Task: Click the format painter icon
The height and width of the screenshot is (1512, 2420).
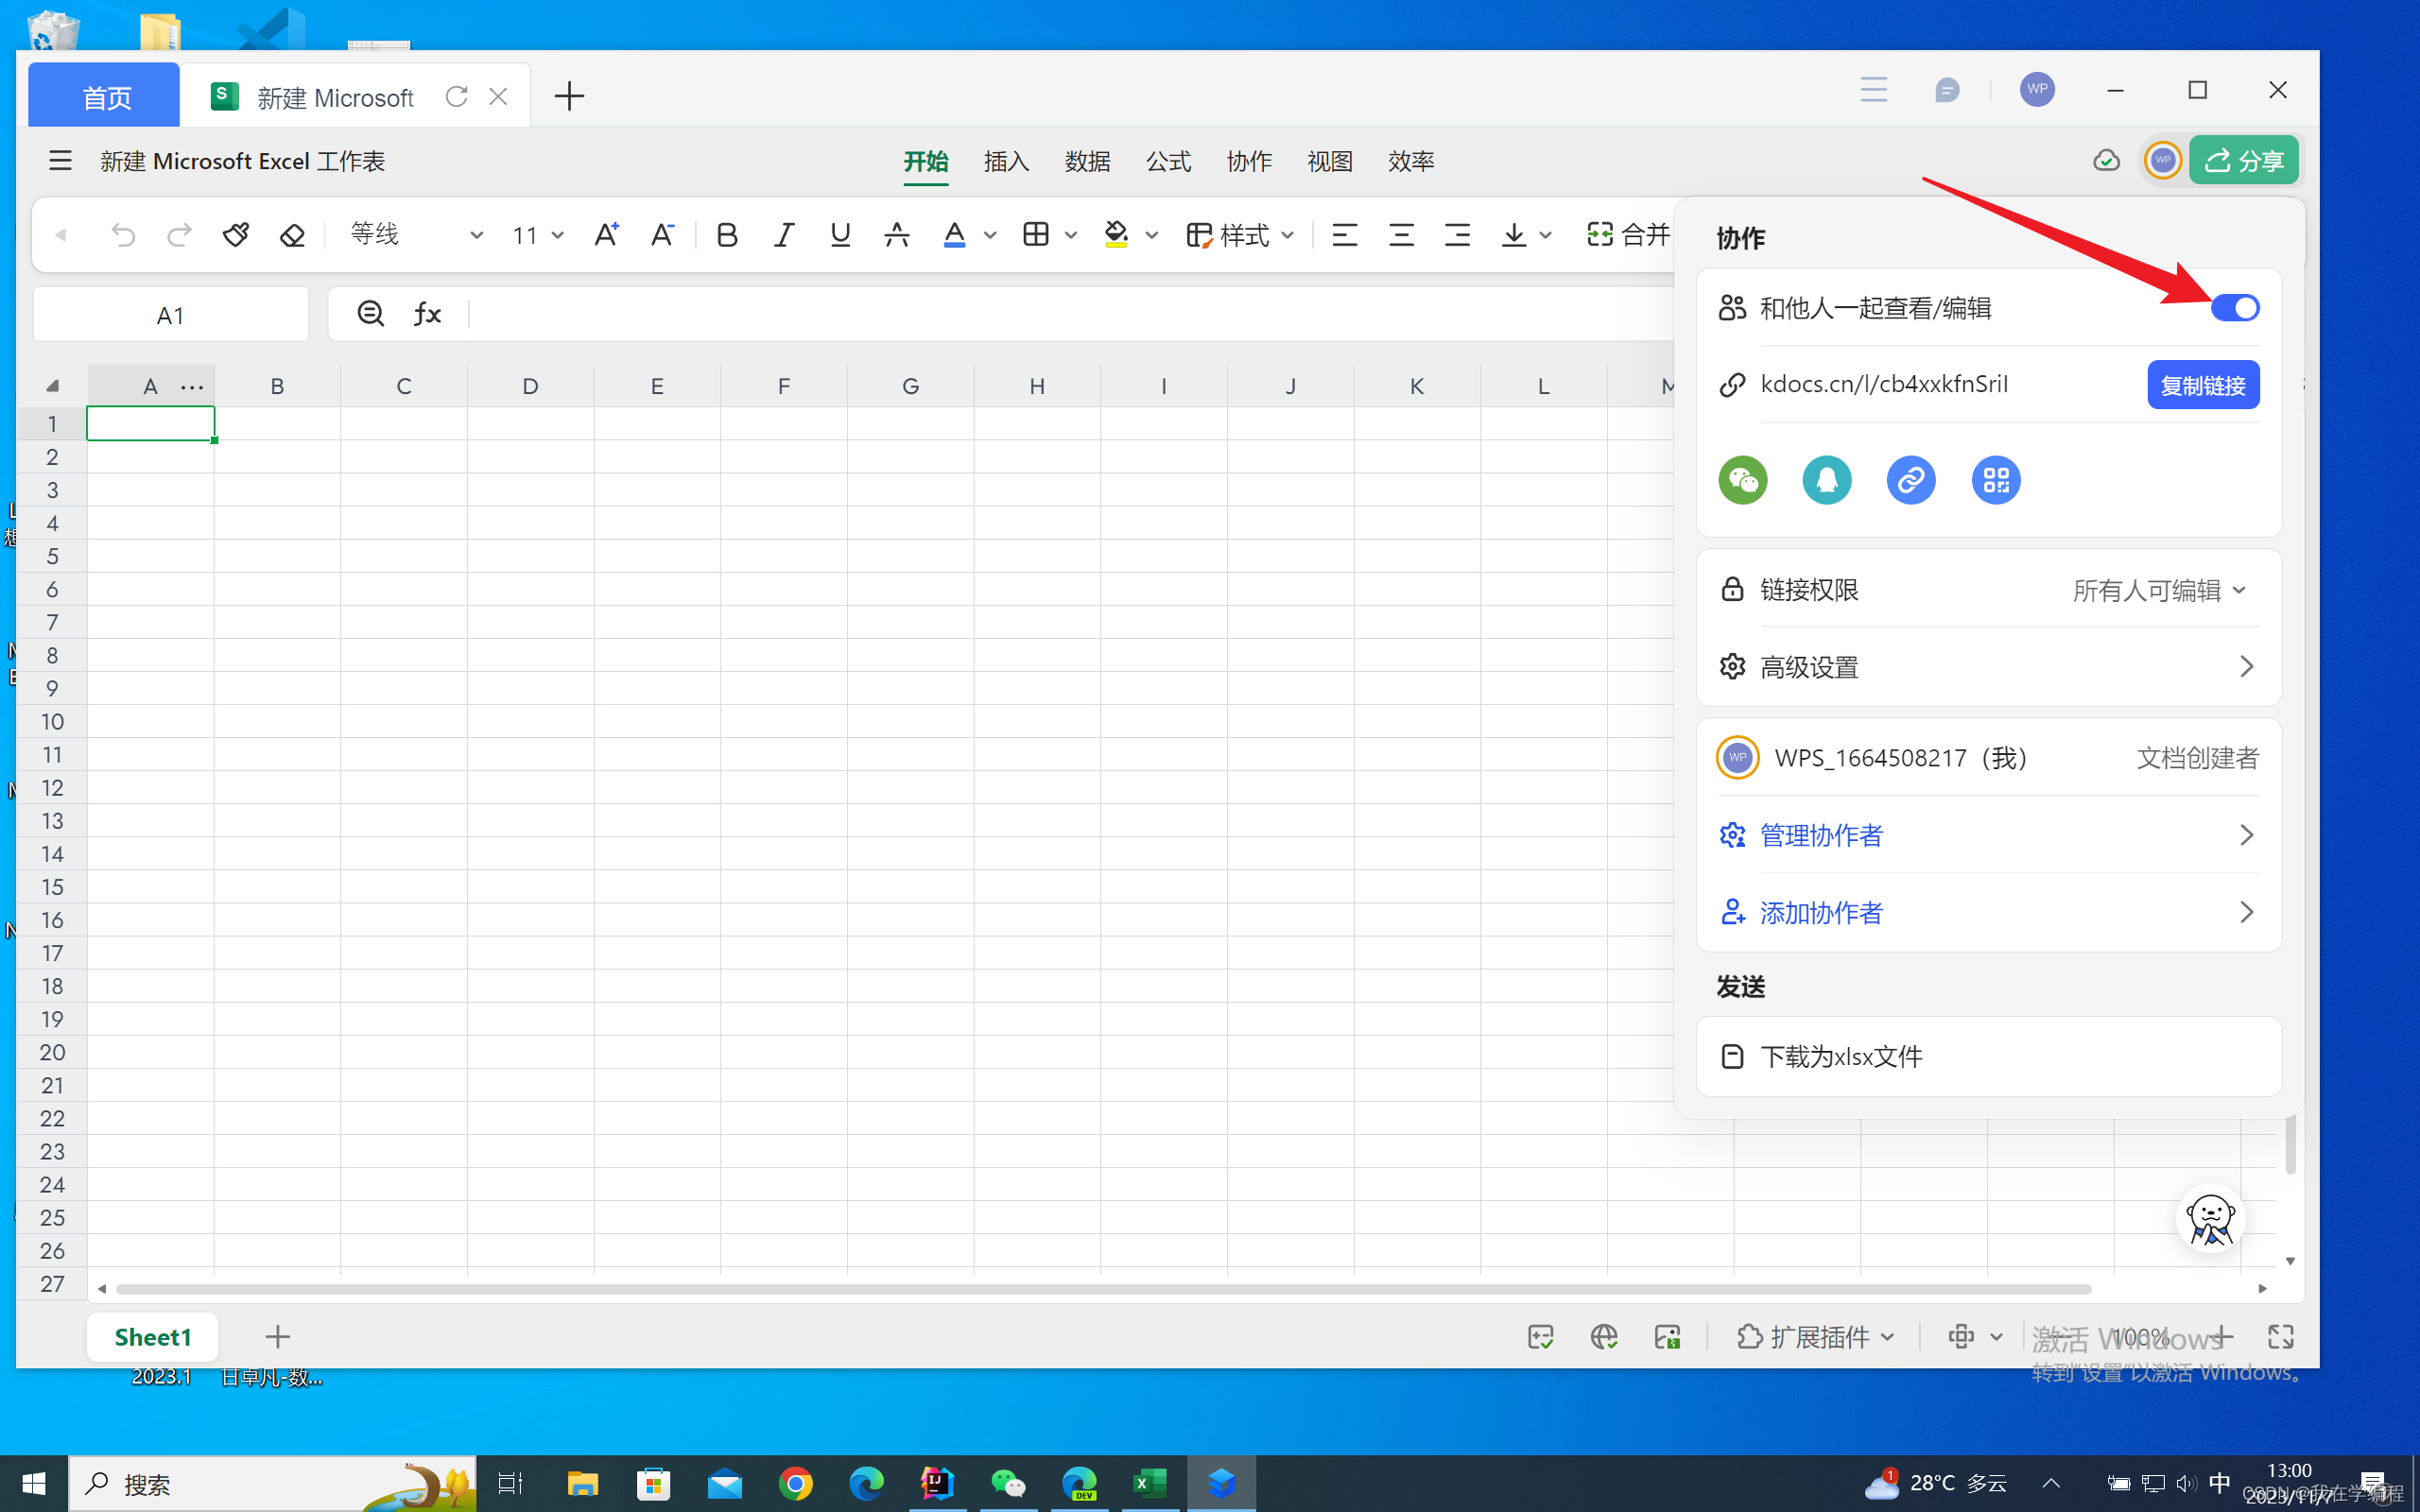Action: pos(236,235)
